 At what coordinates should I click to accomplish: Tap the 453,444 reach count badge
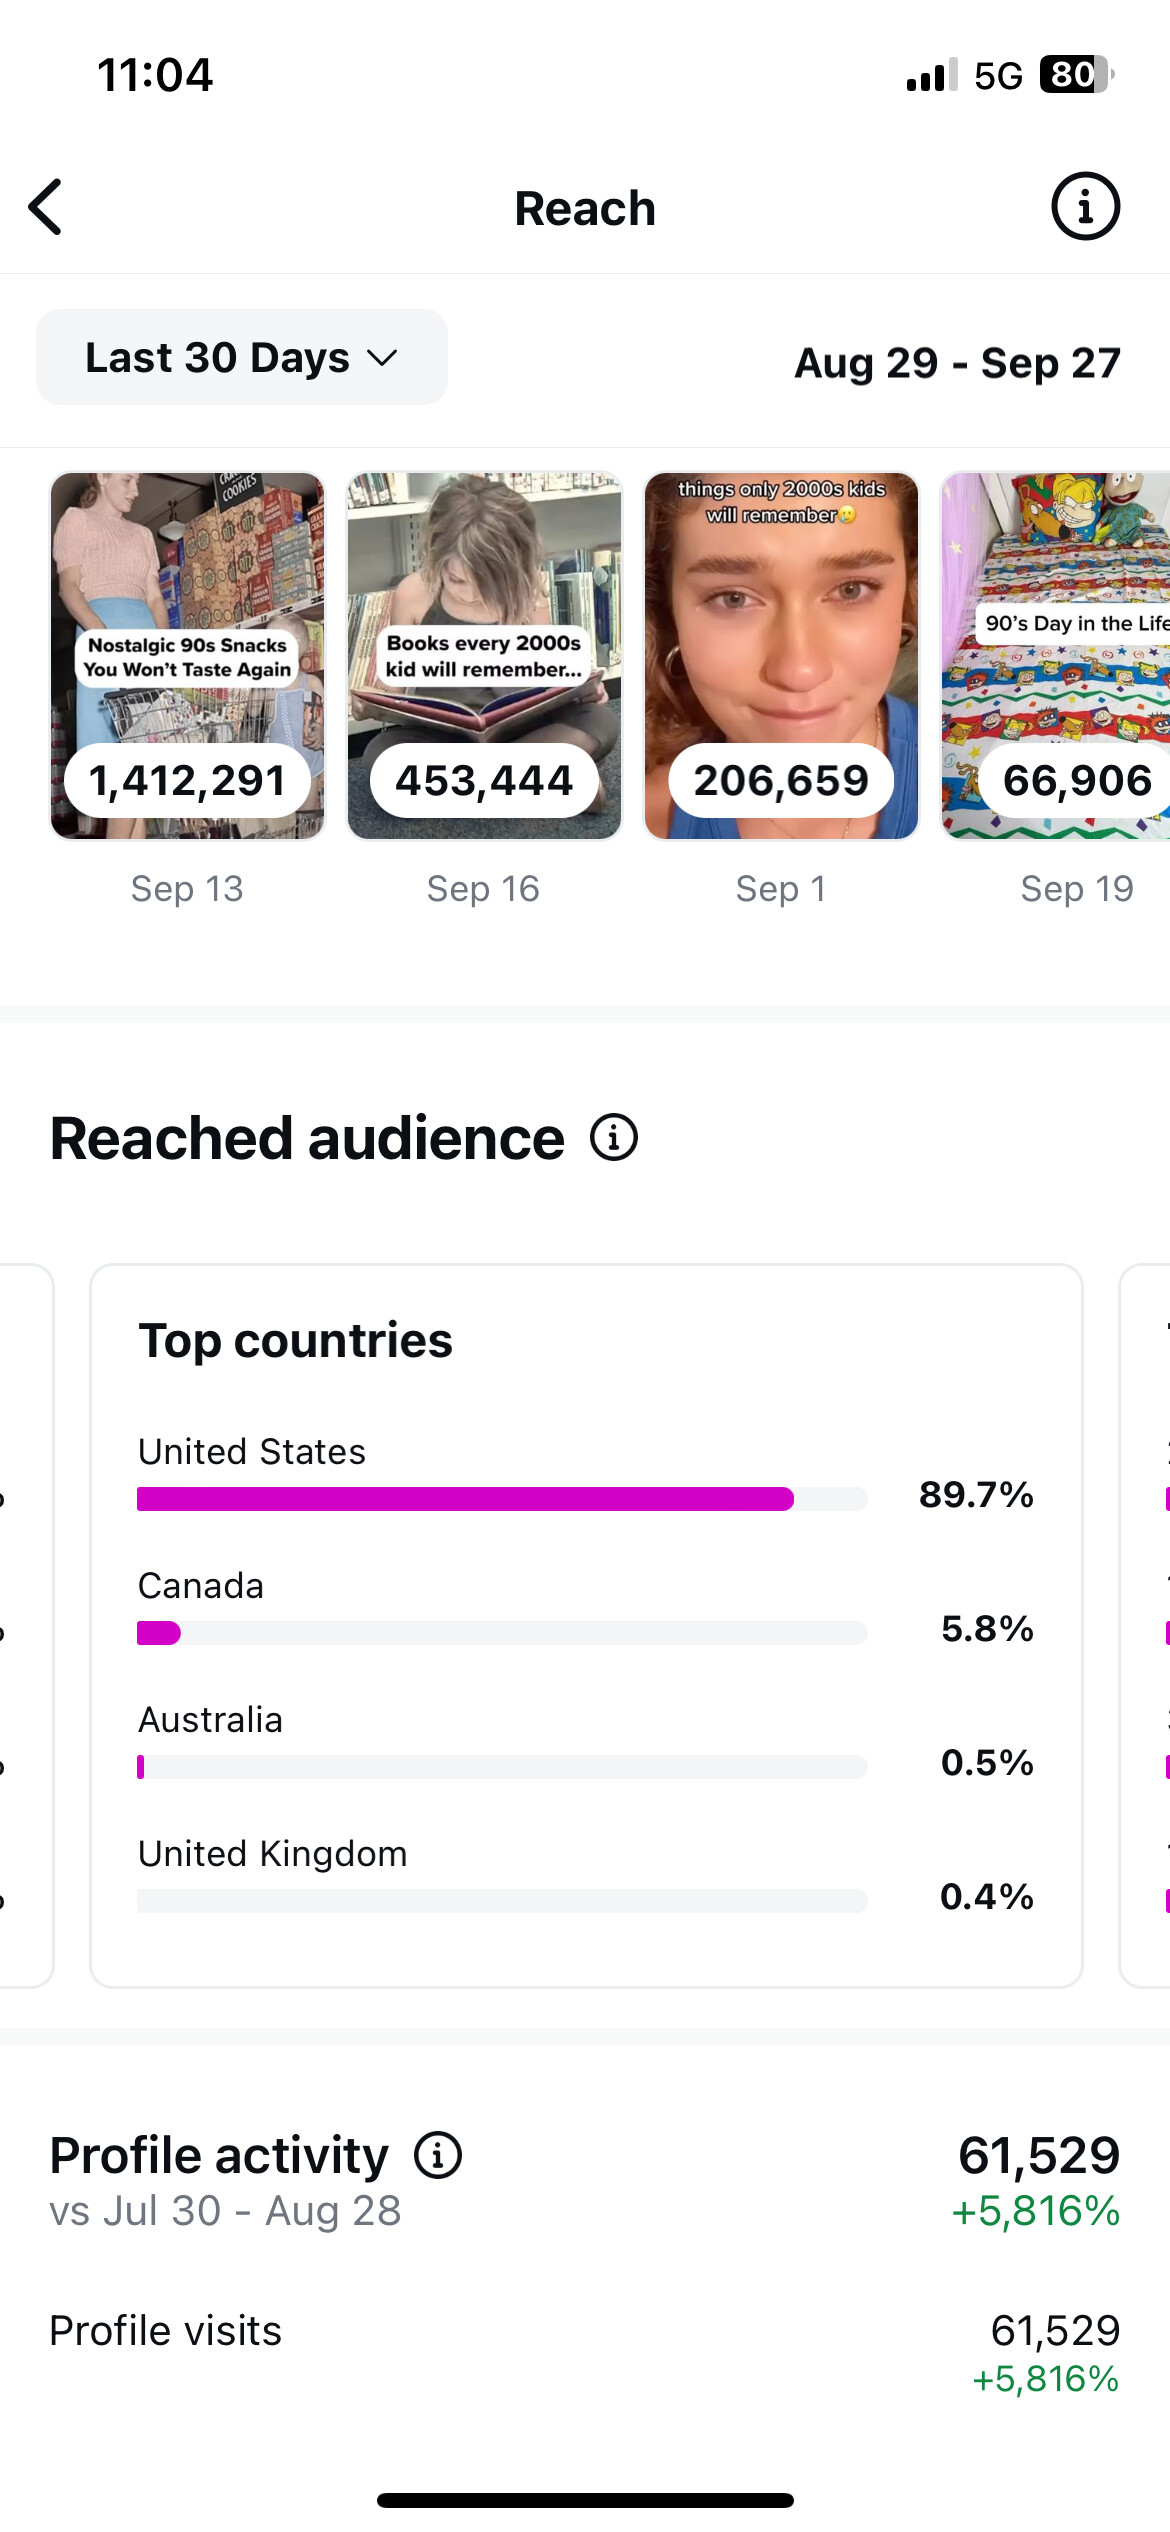[484, 780]
